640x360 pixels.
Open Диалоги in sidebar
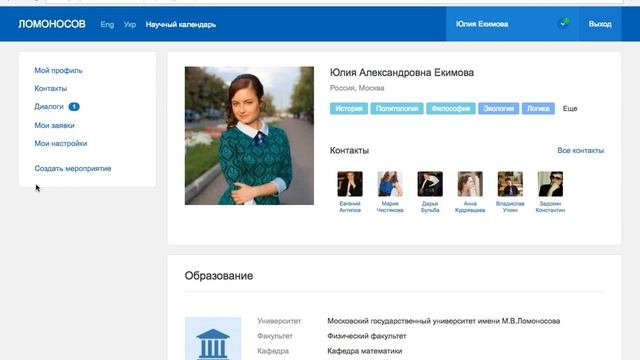(49, 107)
